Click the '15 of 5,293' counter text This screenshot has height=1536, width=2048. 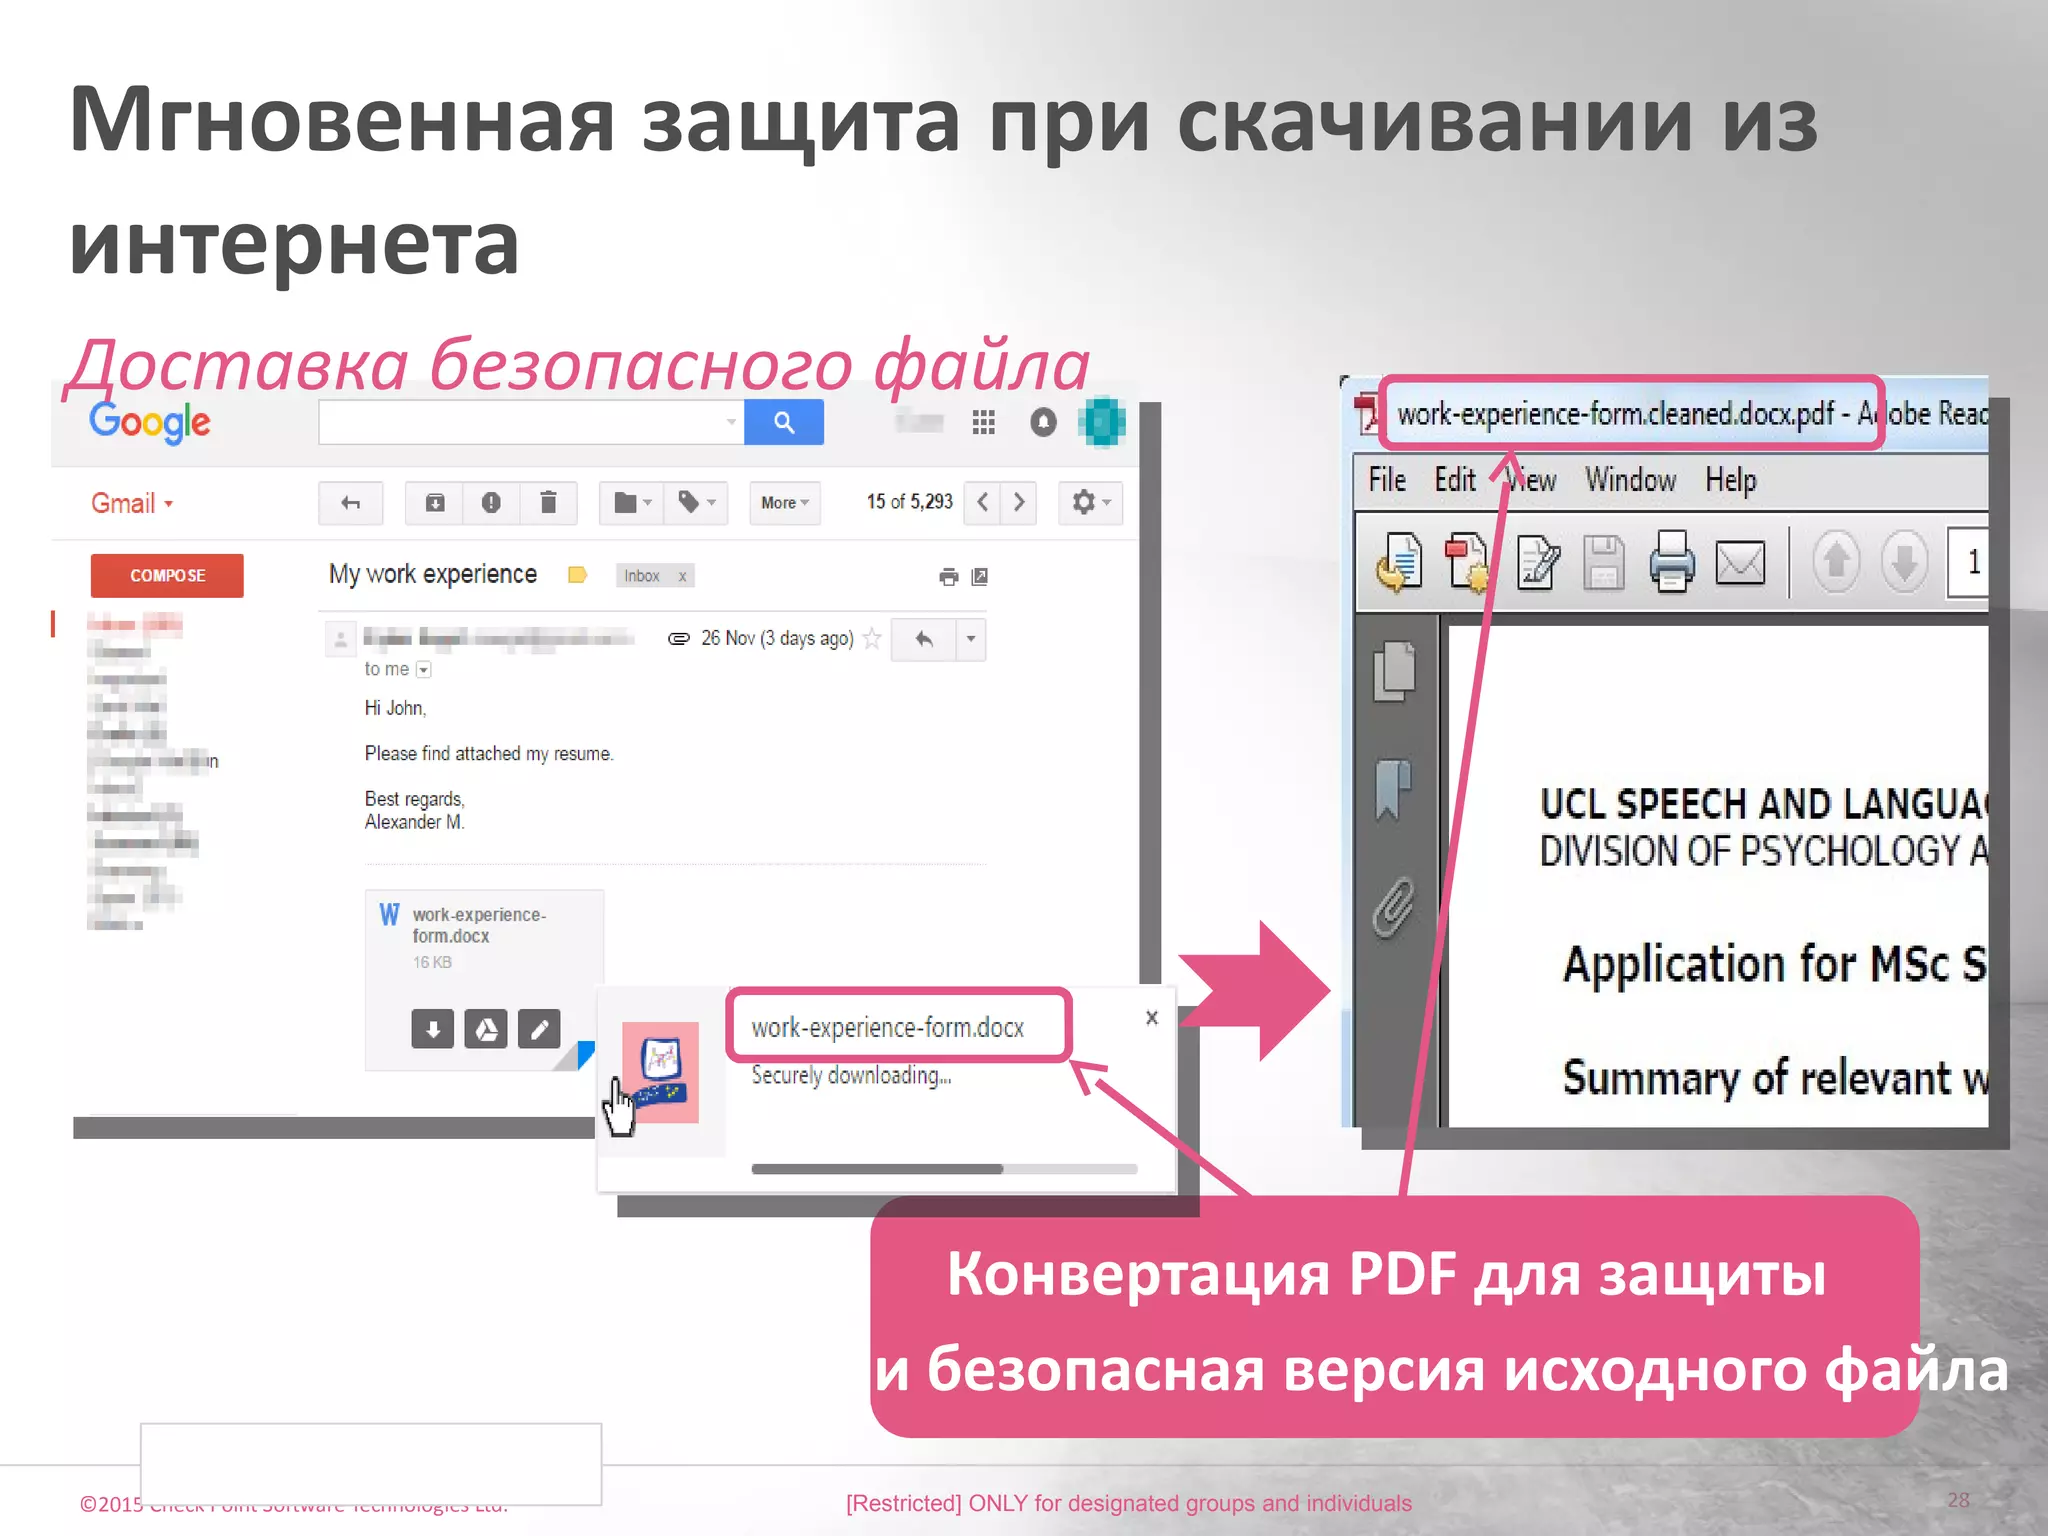(x=909, y=502)
